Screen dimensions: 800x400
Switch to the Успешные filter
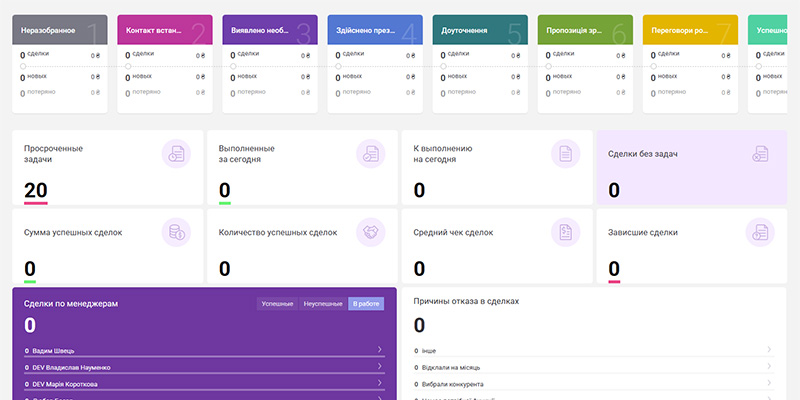click(278, 304)
